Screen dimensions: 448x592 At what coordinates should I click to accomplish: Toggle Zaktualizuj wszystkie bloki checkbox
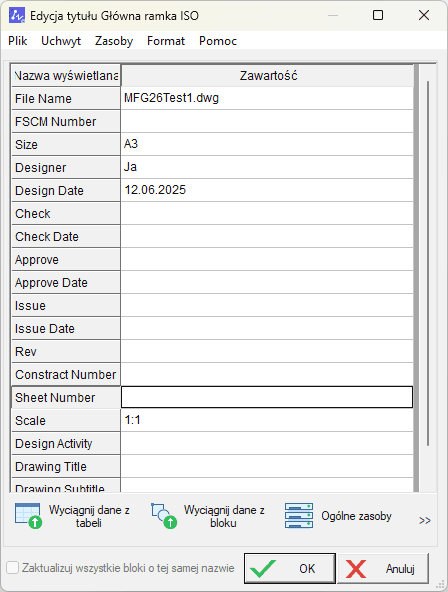pyautogui.click(x=12, y=568)
